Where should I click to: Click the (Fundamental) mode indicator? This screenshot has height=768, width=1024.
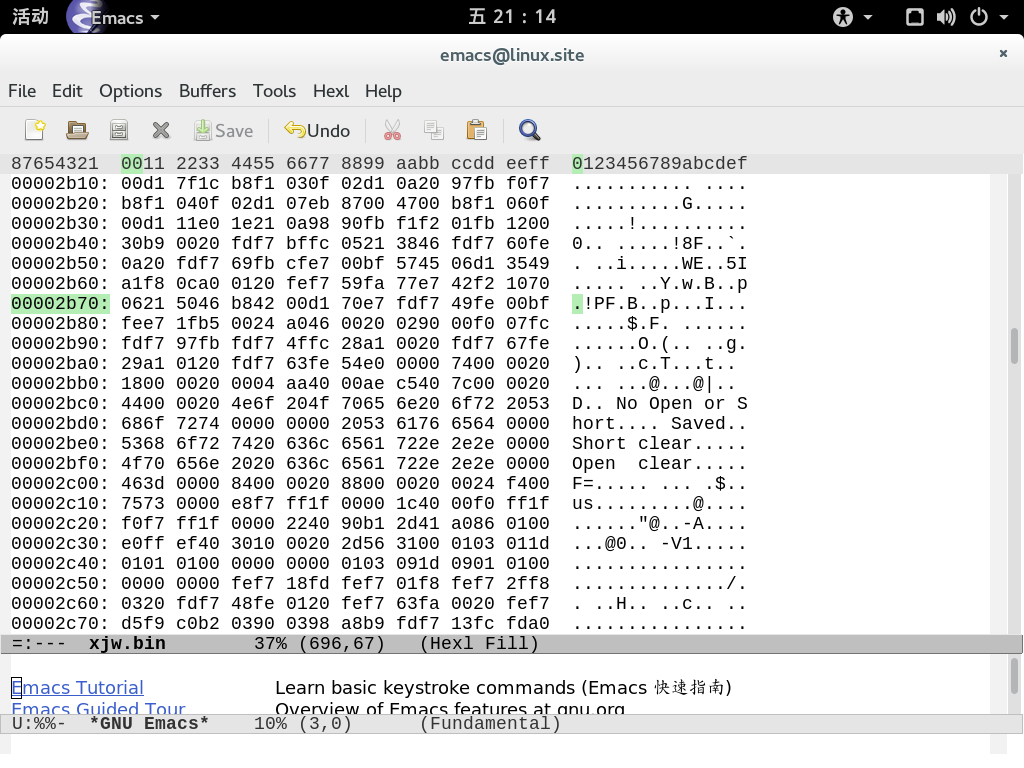[x=490, y=724]
